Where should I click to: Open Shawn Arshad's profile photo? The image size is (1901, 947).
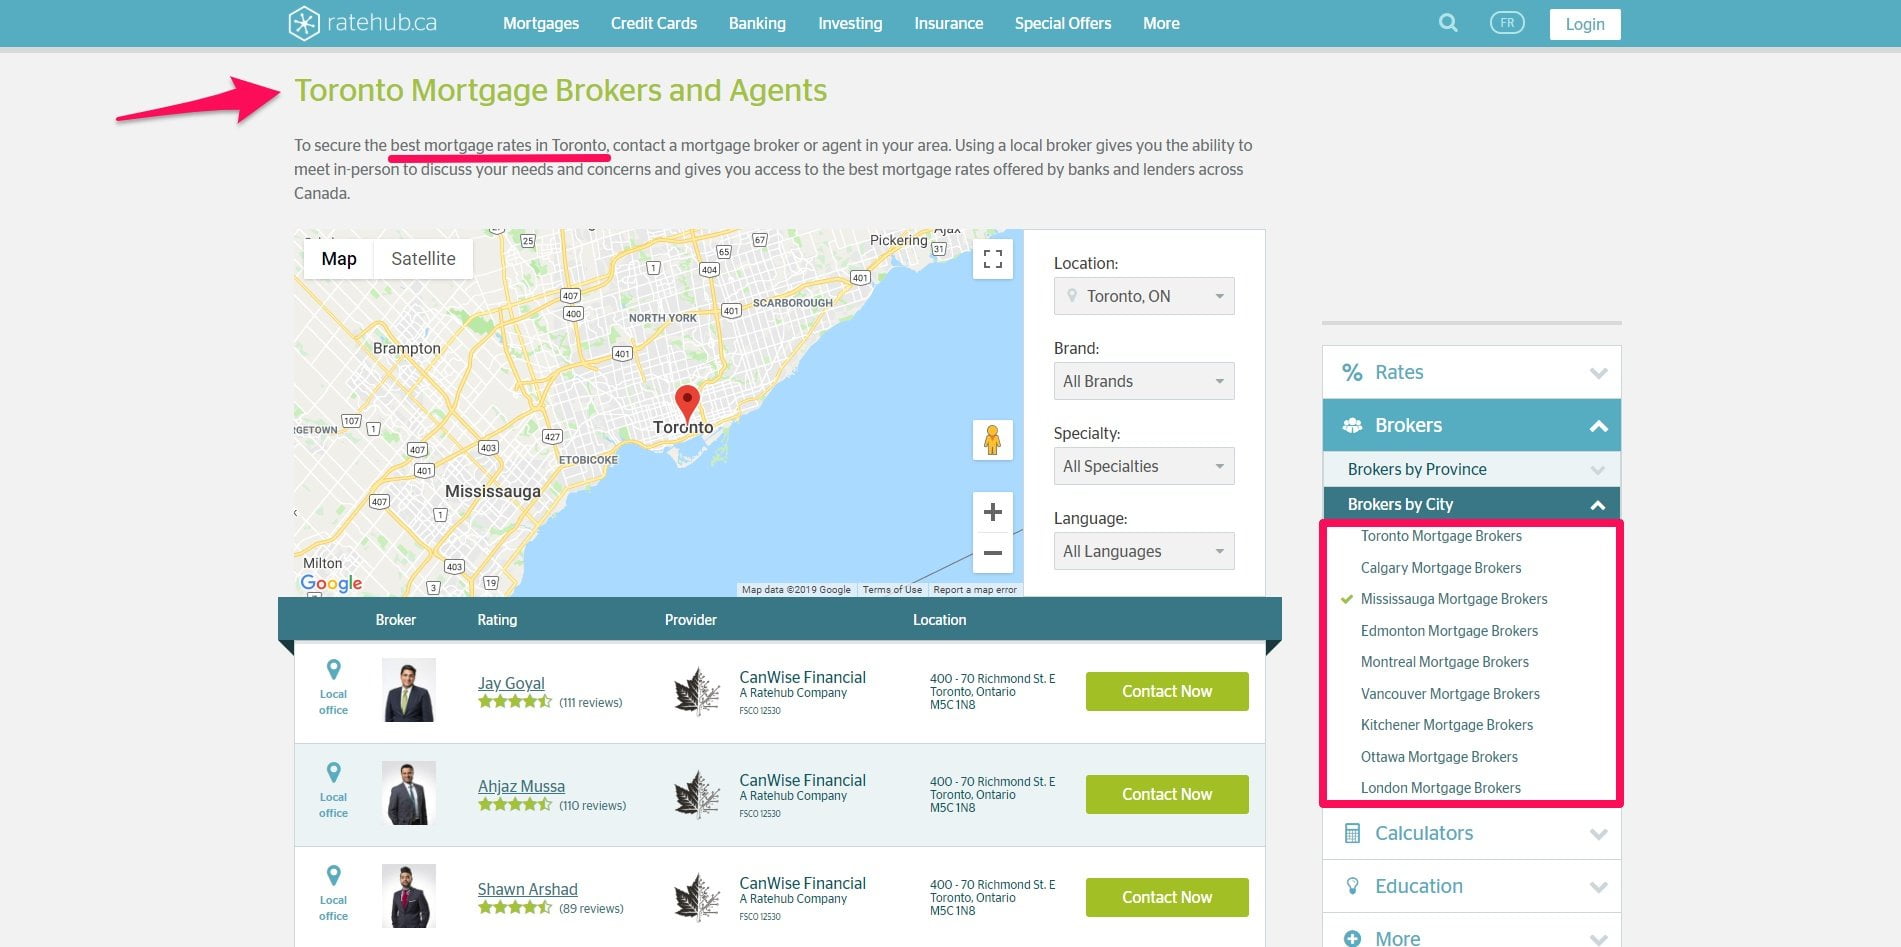[409, 896]
